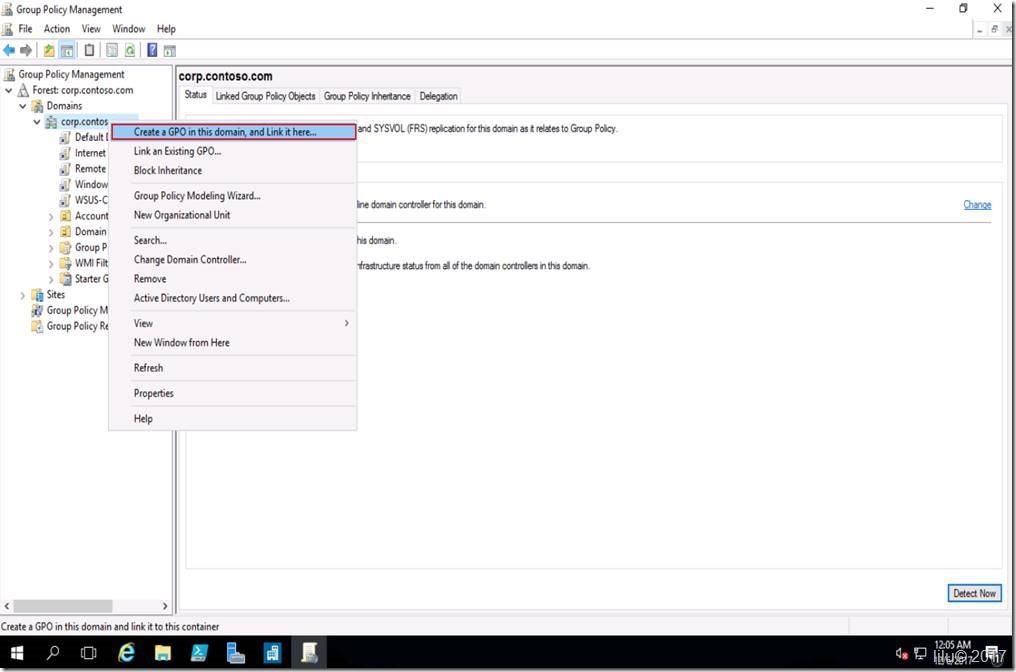
Task: Click the volume icon in system tray
Action: coord(901,653)
